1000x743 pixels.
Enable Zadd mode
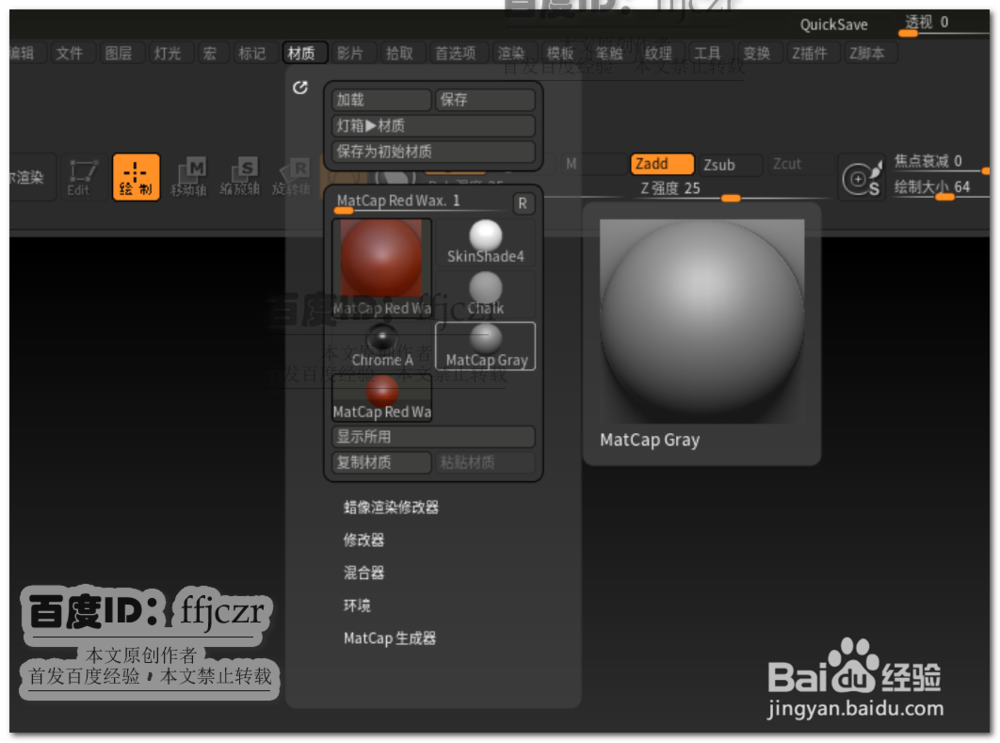point(662,164)
